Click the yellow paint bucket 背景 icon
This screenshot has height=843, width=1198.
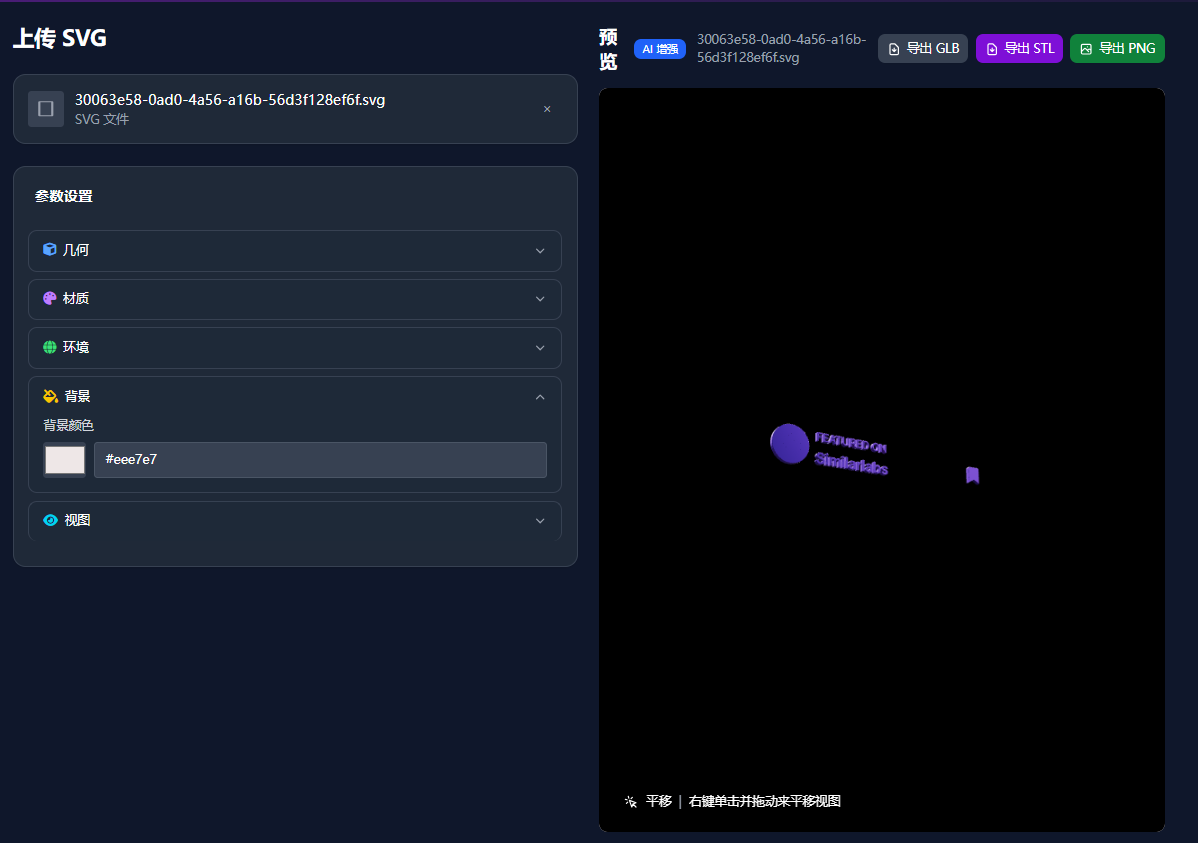51,396
